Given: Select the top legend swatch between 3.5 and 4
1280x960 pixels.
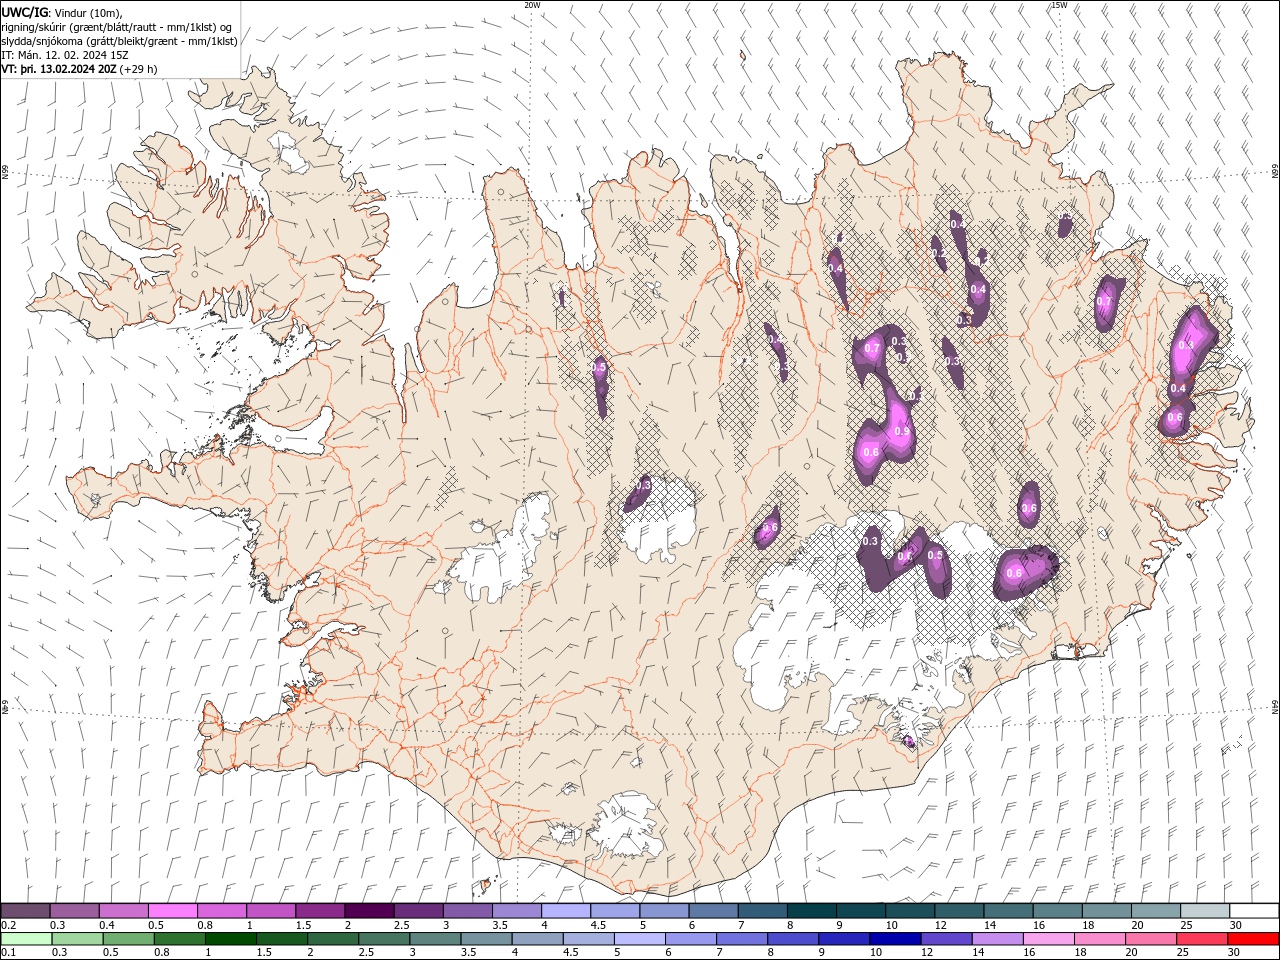Looking at the screenshot, I should pos(516,911).
